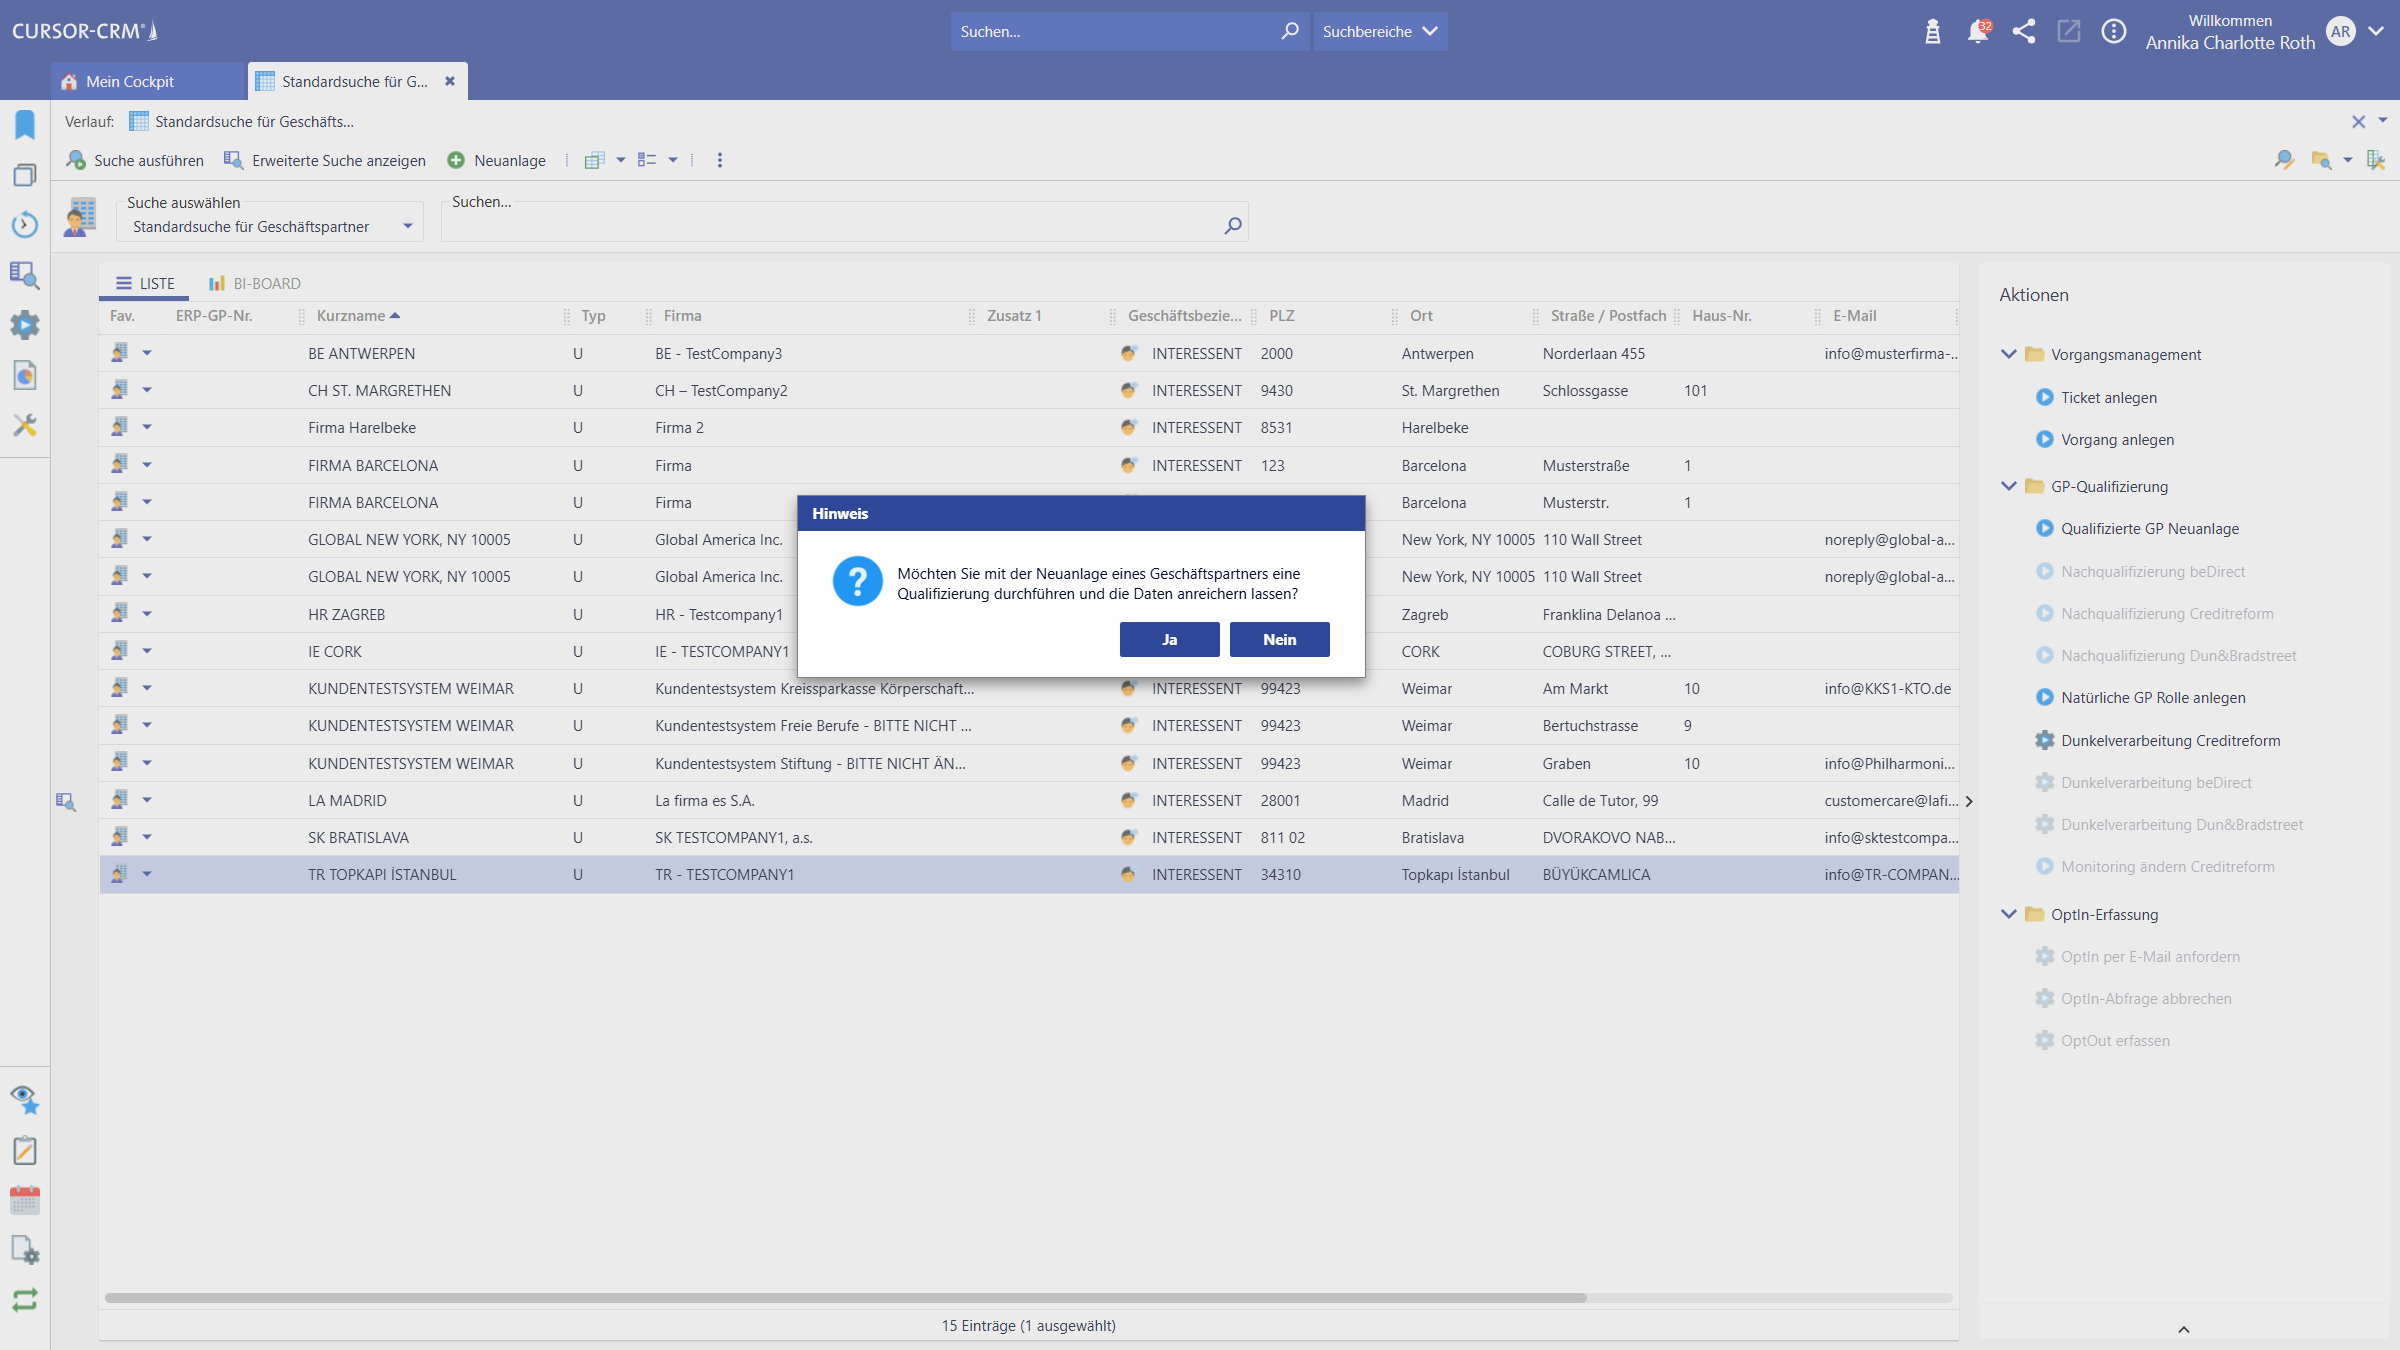Viewport: 2400px width, 1350px height.
Task: Click the global search magnifier icon
Action: point(1290,31)
